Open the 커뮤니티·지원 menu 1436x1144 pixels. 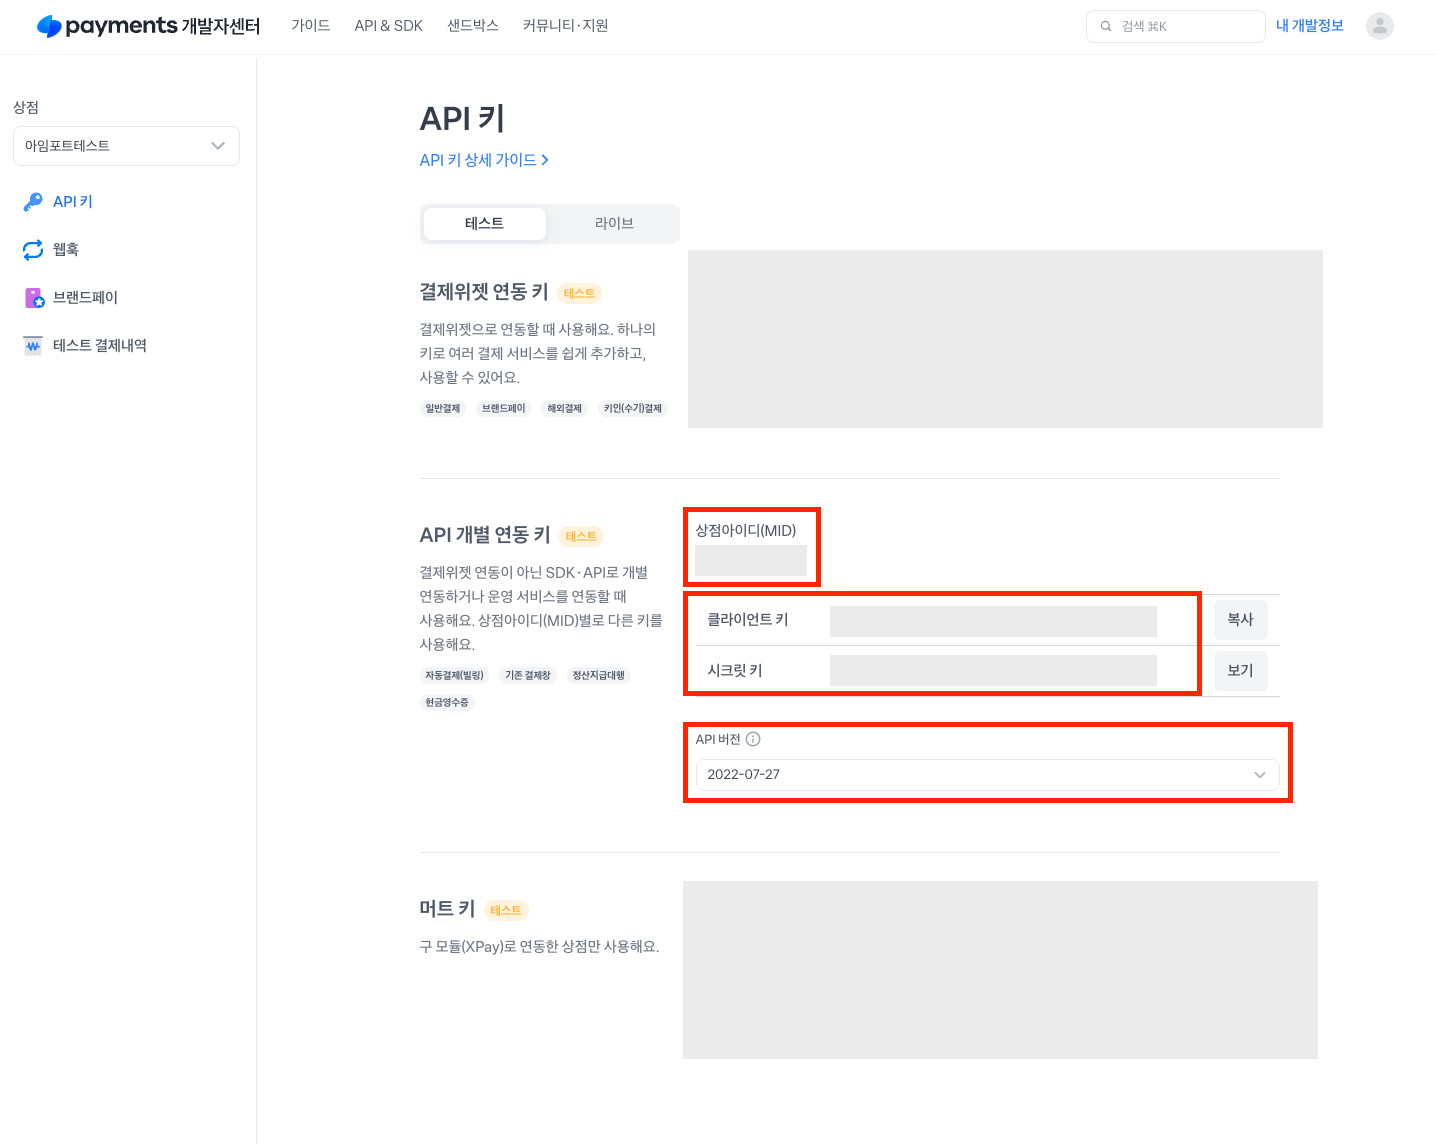point(565,26)
